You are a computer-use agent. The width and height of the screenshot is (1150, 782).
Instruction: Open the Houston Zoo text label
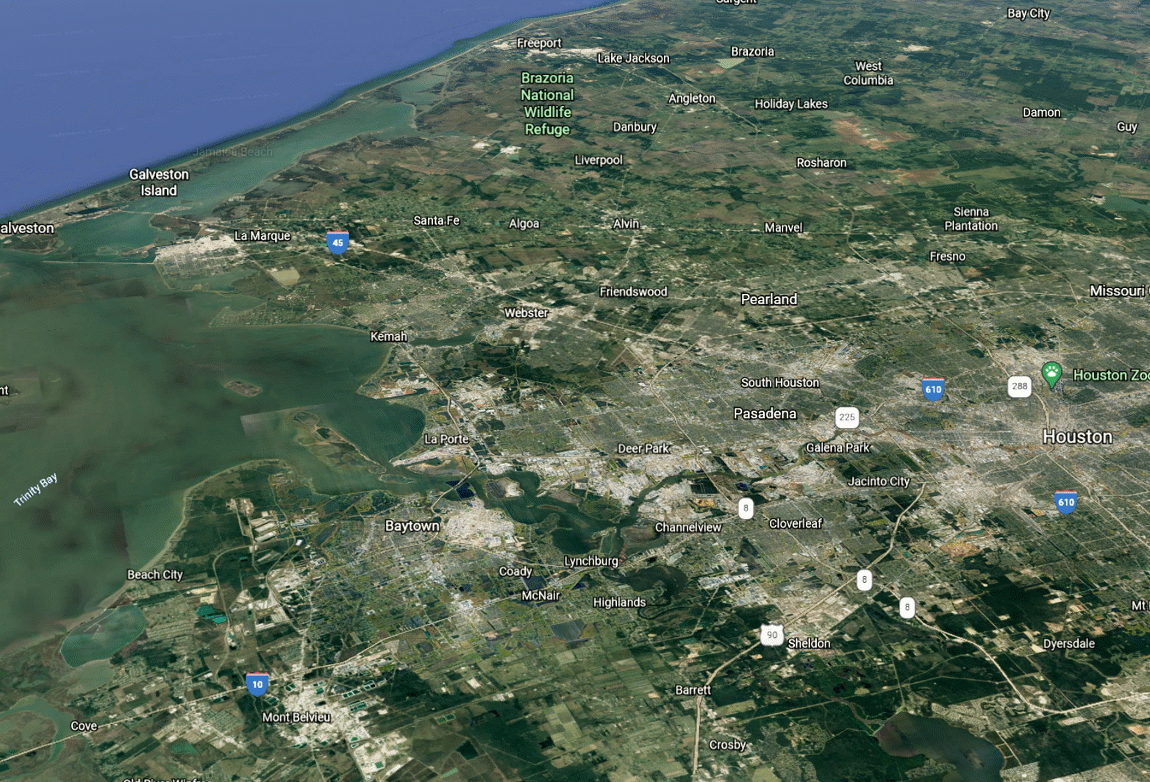click(x=1110, y=375)
